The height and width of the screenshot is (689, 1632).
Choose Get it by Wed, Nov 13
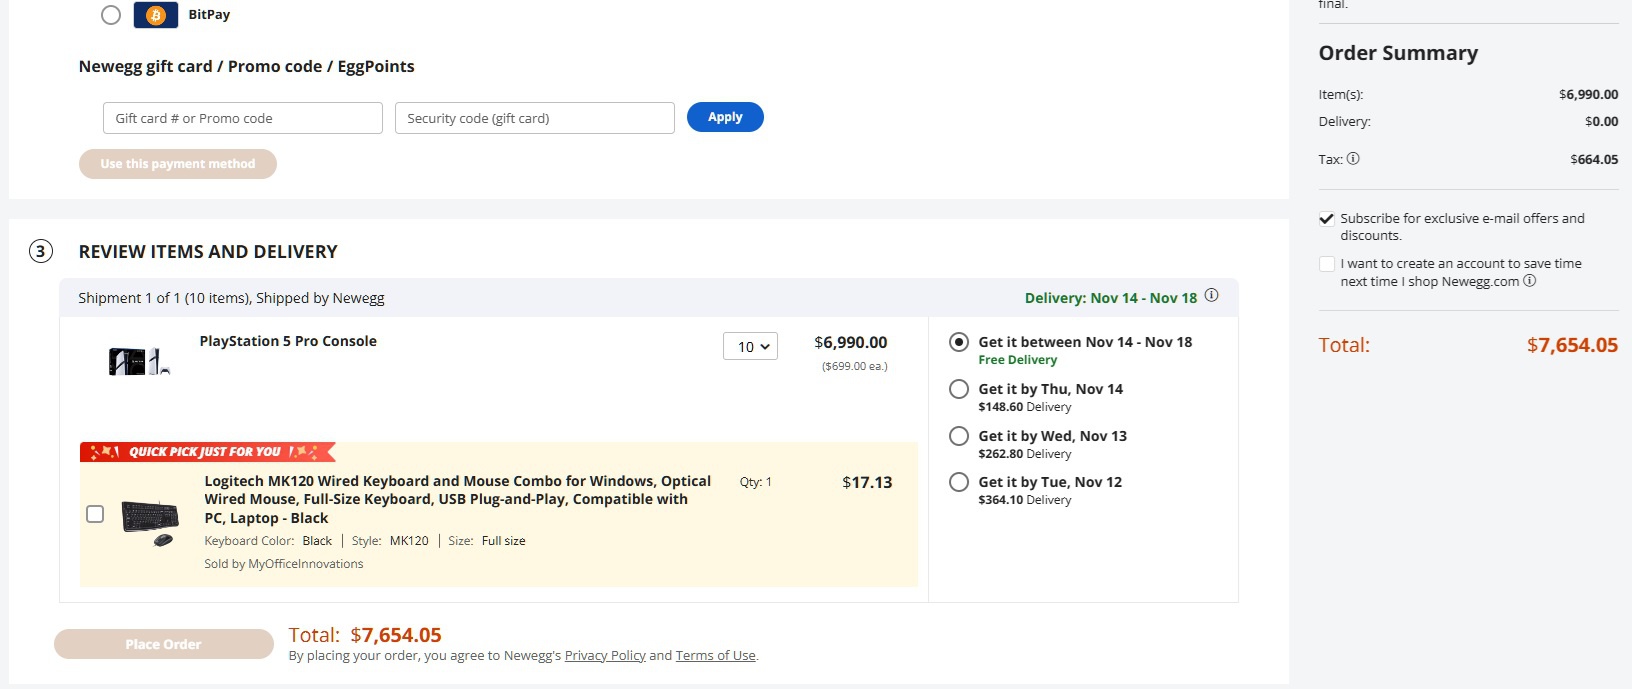(x=959, y=436)
